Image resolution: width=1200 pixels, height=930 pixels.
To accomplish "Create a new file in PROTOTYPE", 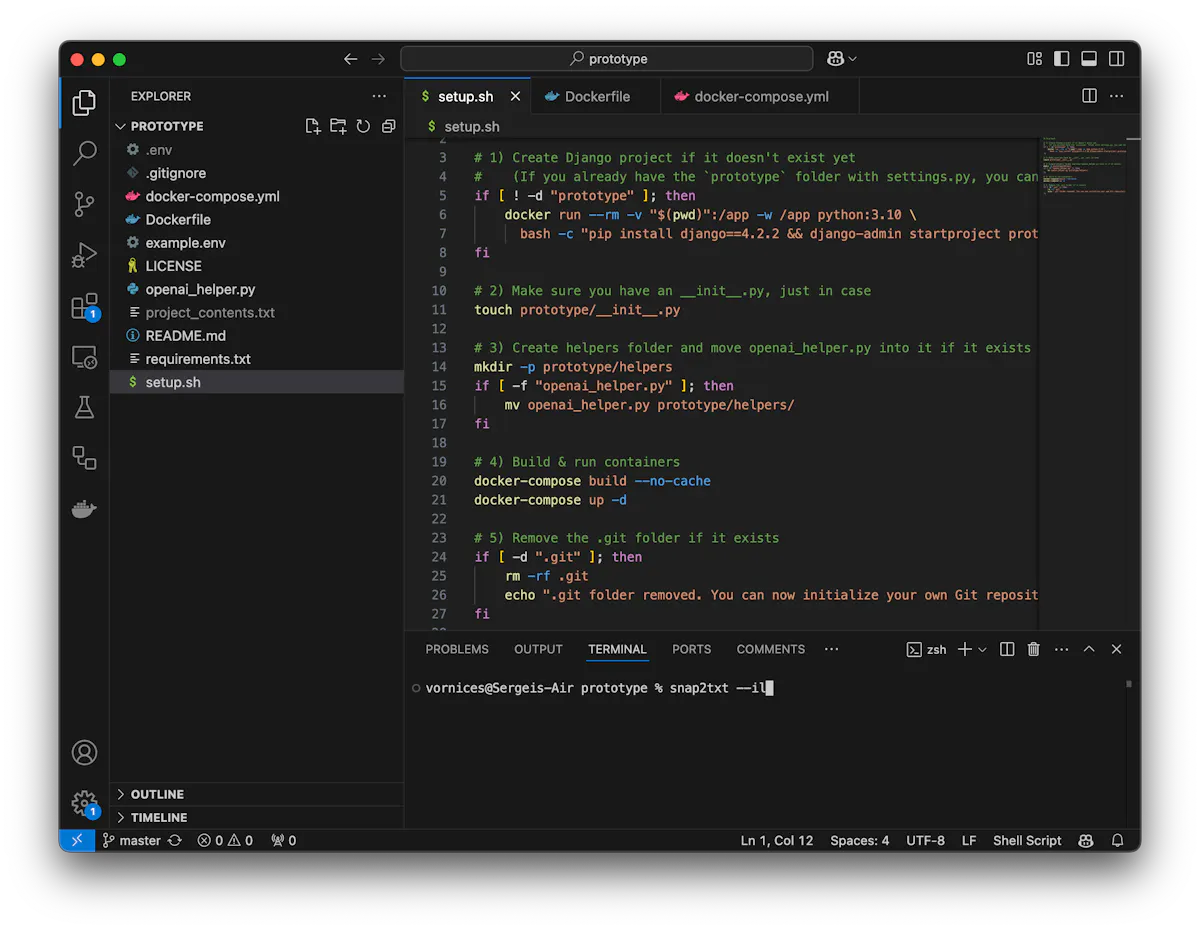I will (313, 126).
